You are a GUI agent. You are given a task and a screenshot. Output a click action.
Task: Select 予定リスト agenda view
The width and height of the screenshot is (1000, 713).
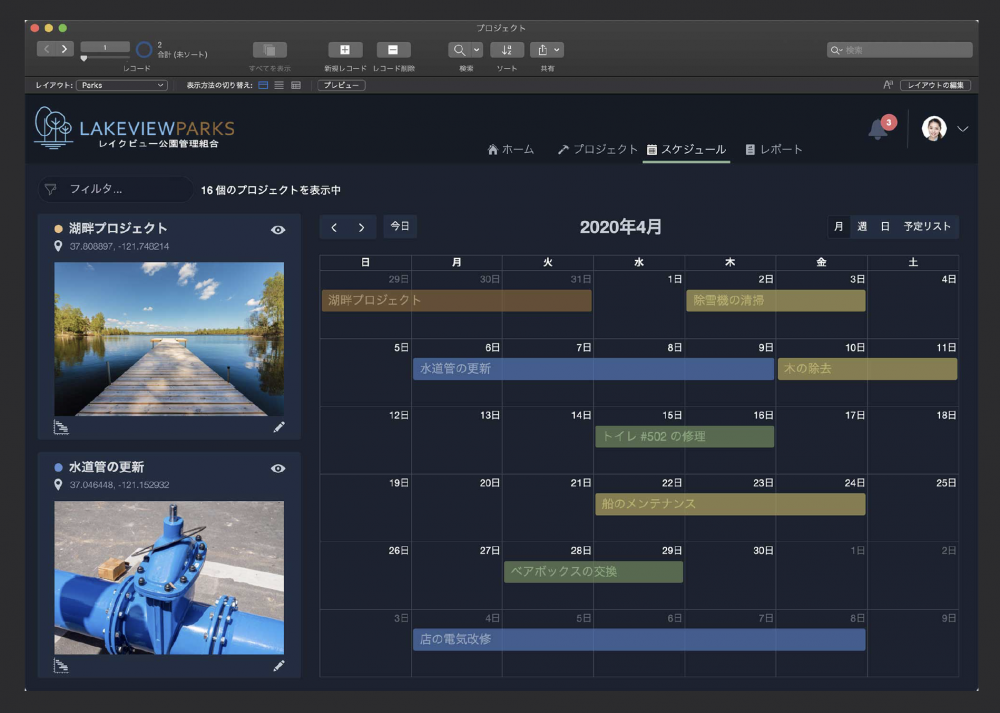(927, 226)
